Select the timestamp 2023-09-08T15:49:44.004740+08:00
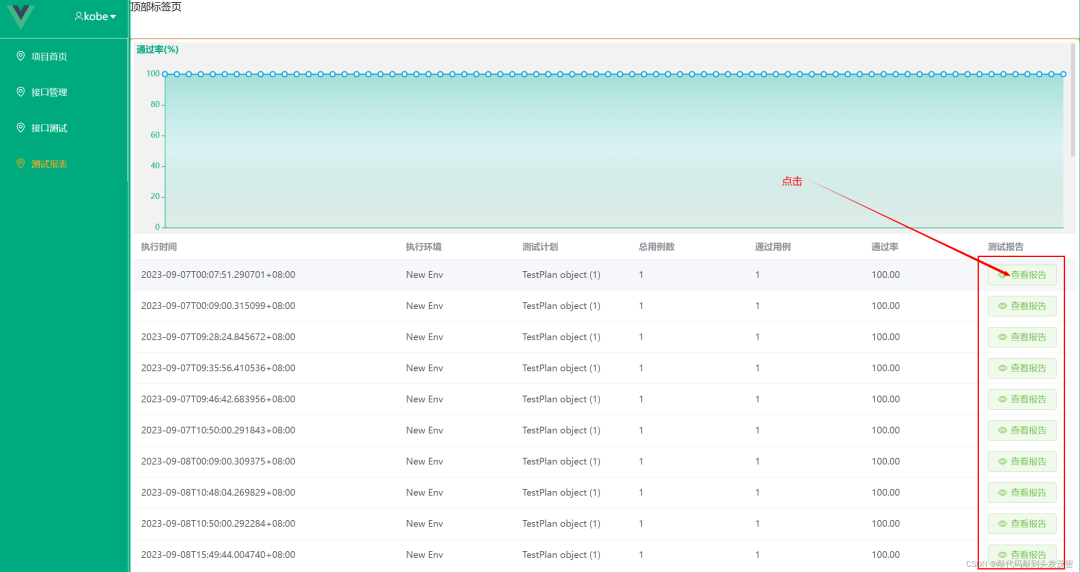Image resolution: width=1080 pixels, height=572 pixels. [218, 555]
